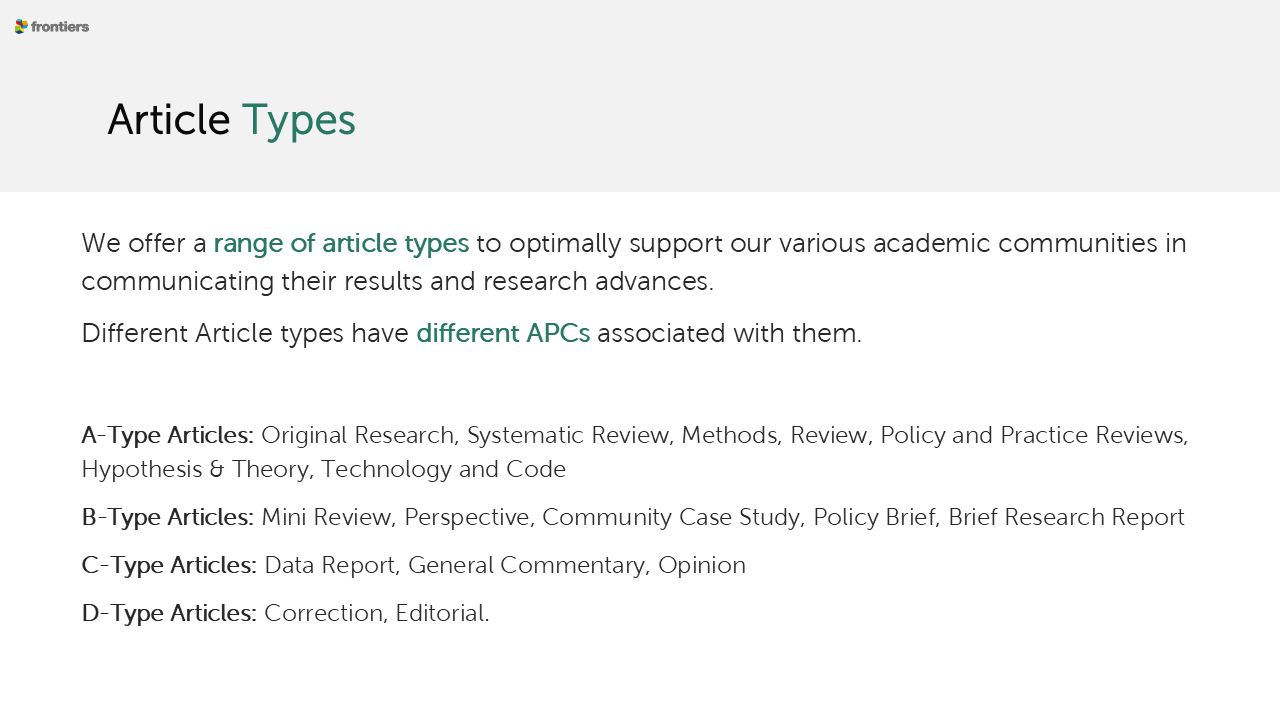
Task: Select the 'B-Type Articles:' bold label
Action: 167,517
